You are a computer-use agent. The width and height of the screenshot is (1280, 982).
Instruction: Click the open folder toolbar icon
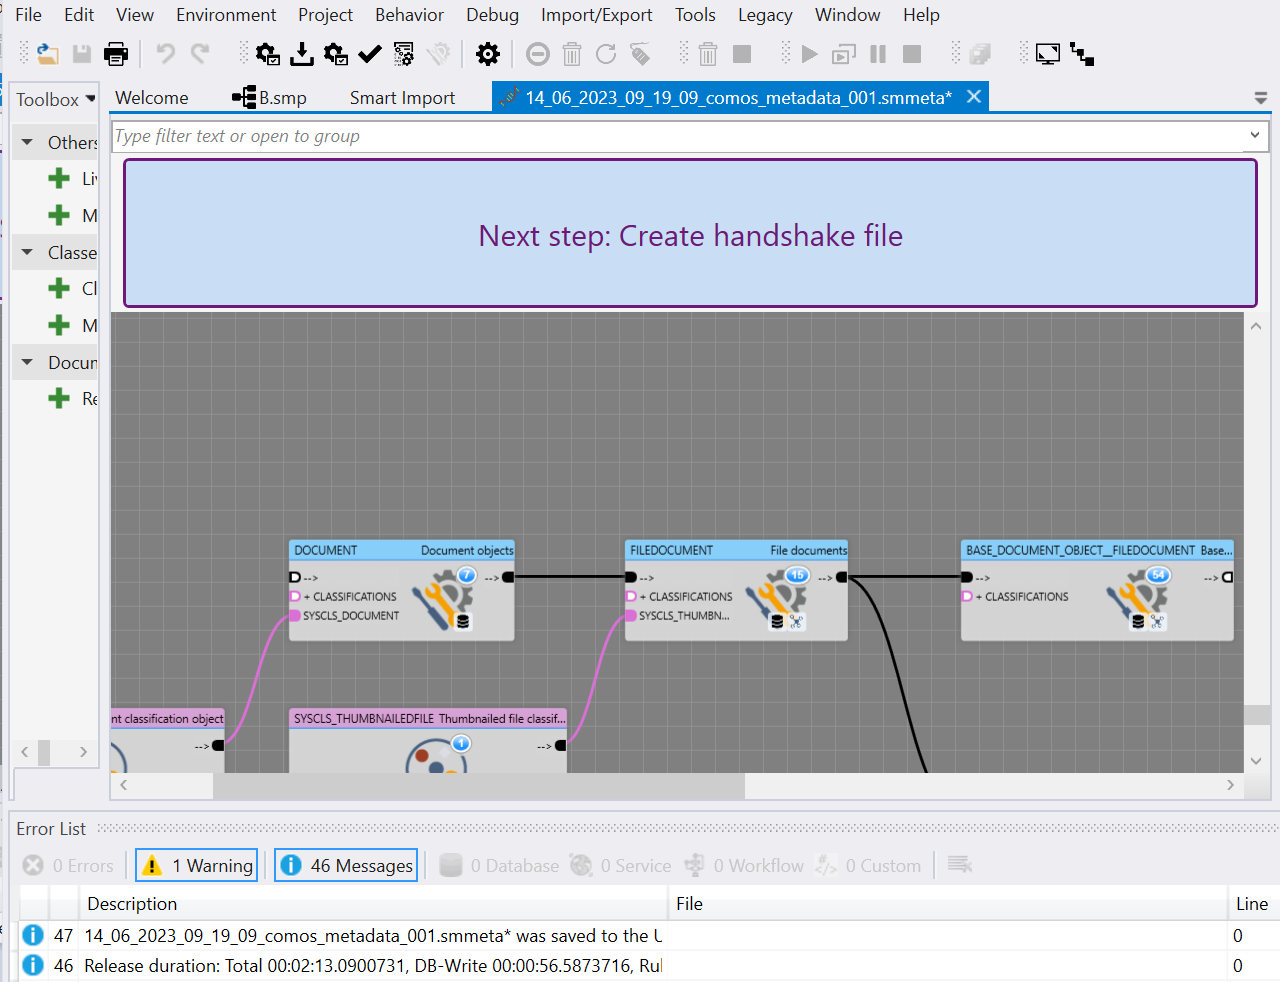point(47,54)
